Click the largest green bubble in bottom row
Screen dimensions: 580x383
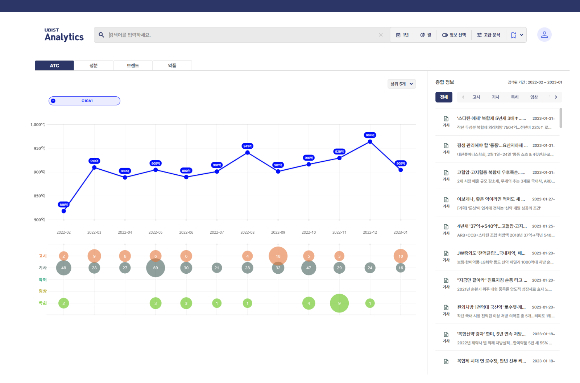pos(339,303)
